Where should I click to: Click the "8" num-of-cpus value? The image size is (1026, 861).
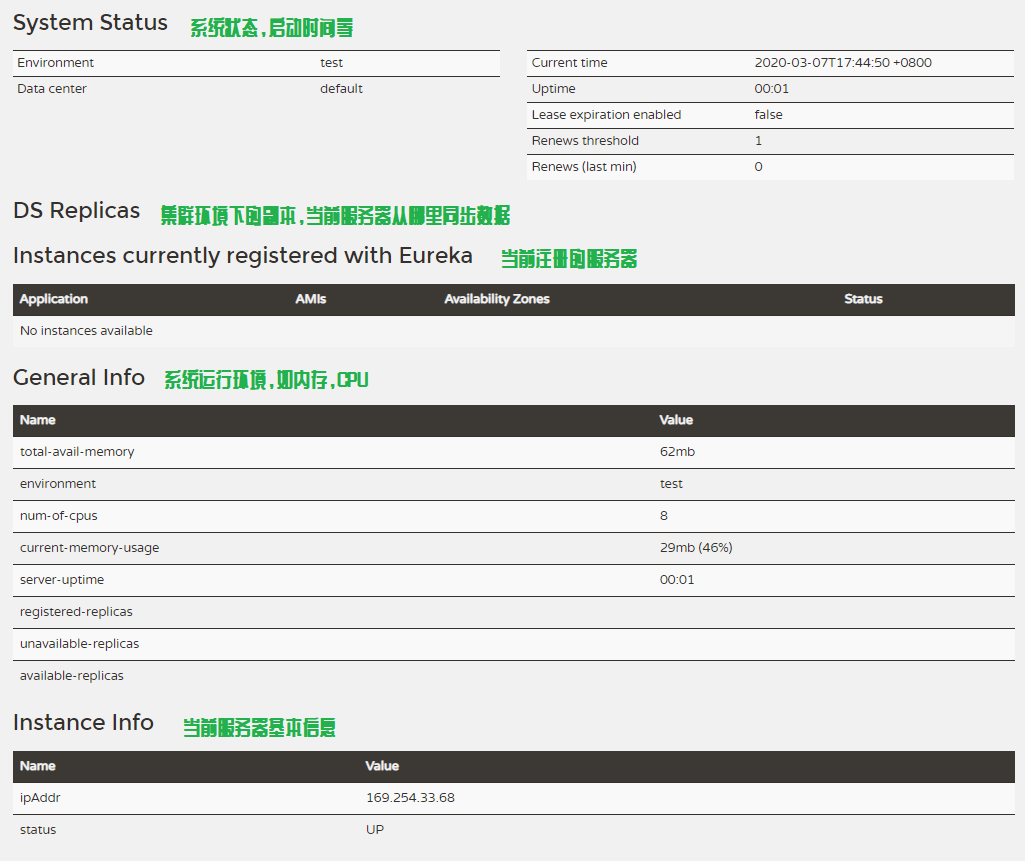click(x=663, y=516)
